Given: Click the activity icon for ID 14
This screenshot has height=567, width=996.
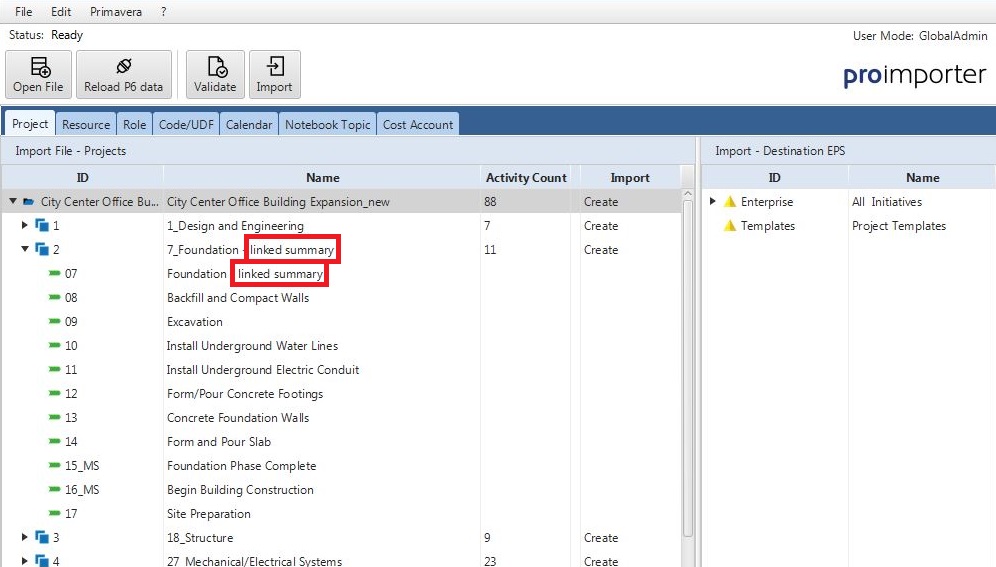Looking at the screenshot, I should [x=55, y=441].
